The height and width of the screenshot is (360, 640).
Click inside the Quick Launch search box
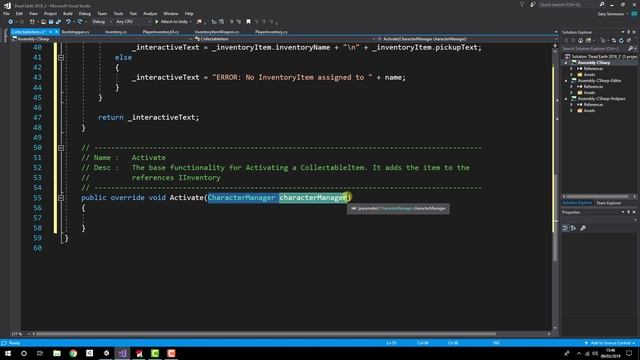coord(567,4)
